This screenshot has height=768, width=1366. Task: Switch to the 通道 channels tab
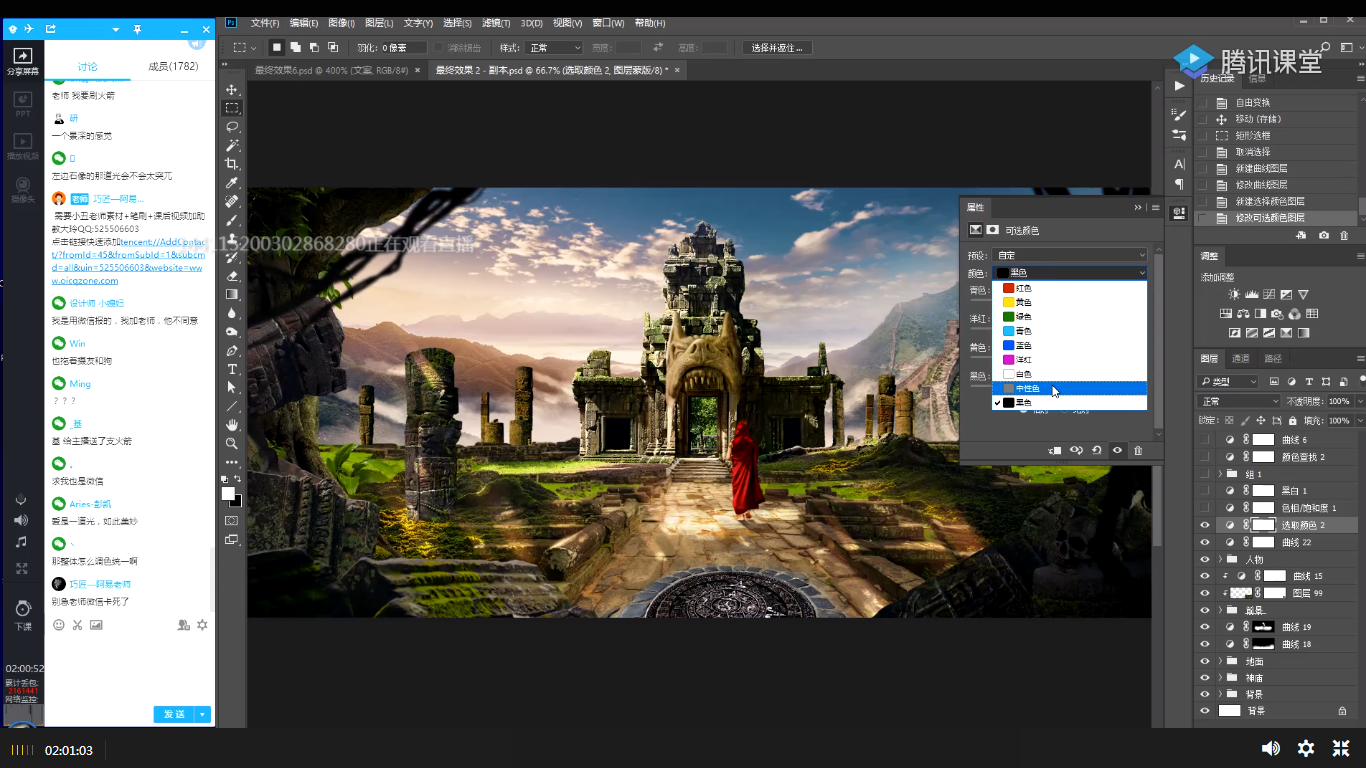point(1240,358)
